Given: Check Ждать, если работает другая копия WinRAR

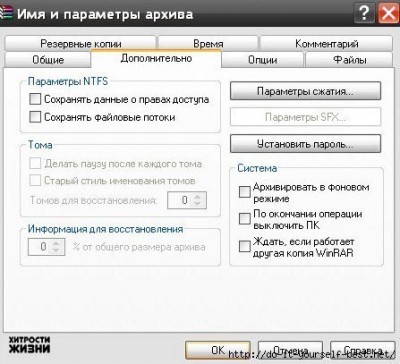Looking at the screenshot, I should (245, 246).
